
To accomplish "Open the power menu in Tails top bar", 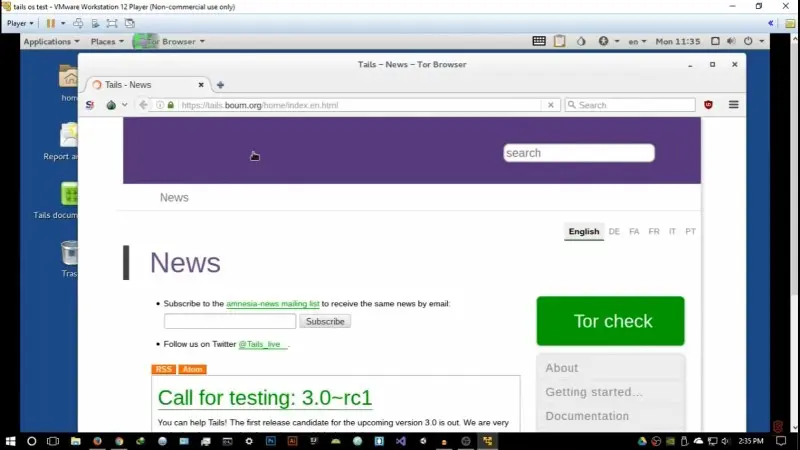I will pos(753,41).
